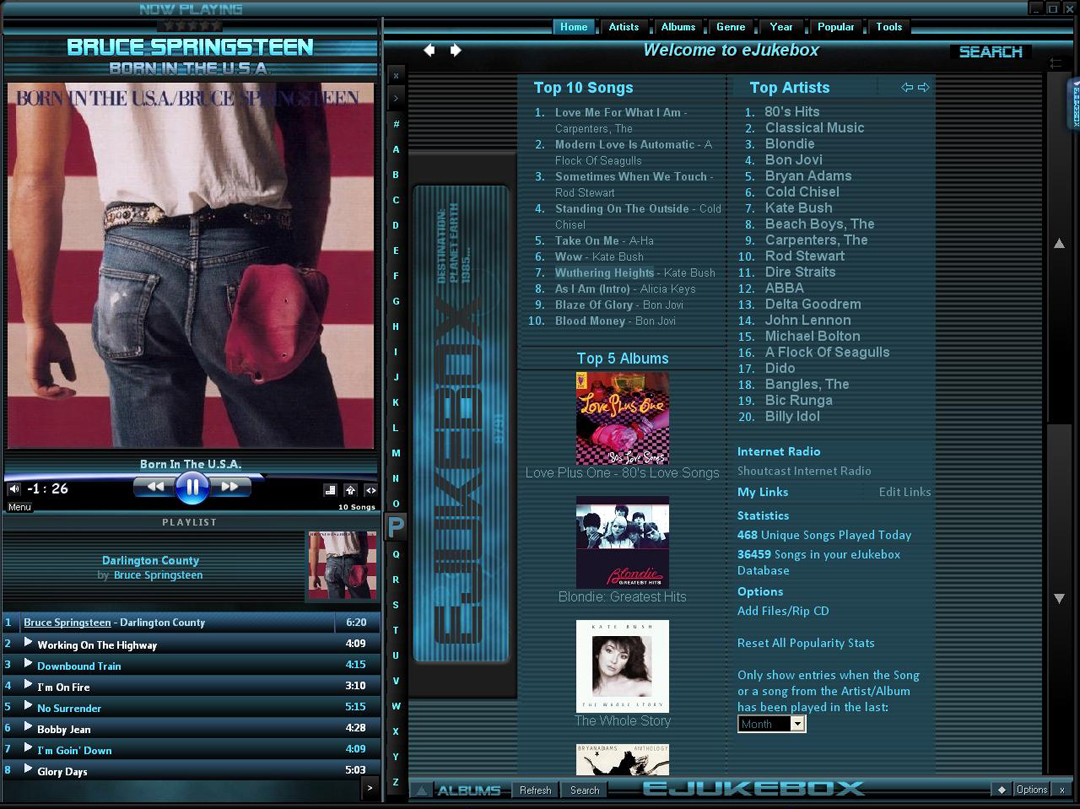This screenshot has height=809, width=1080.
Task: Open Shoutcast Internet Radio link
Action: tap(804, 471)
